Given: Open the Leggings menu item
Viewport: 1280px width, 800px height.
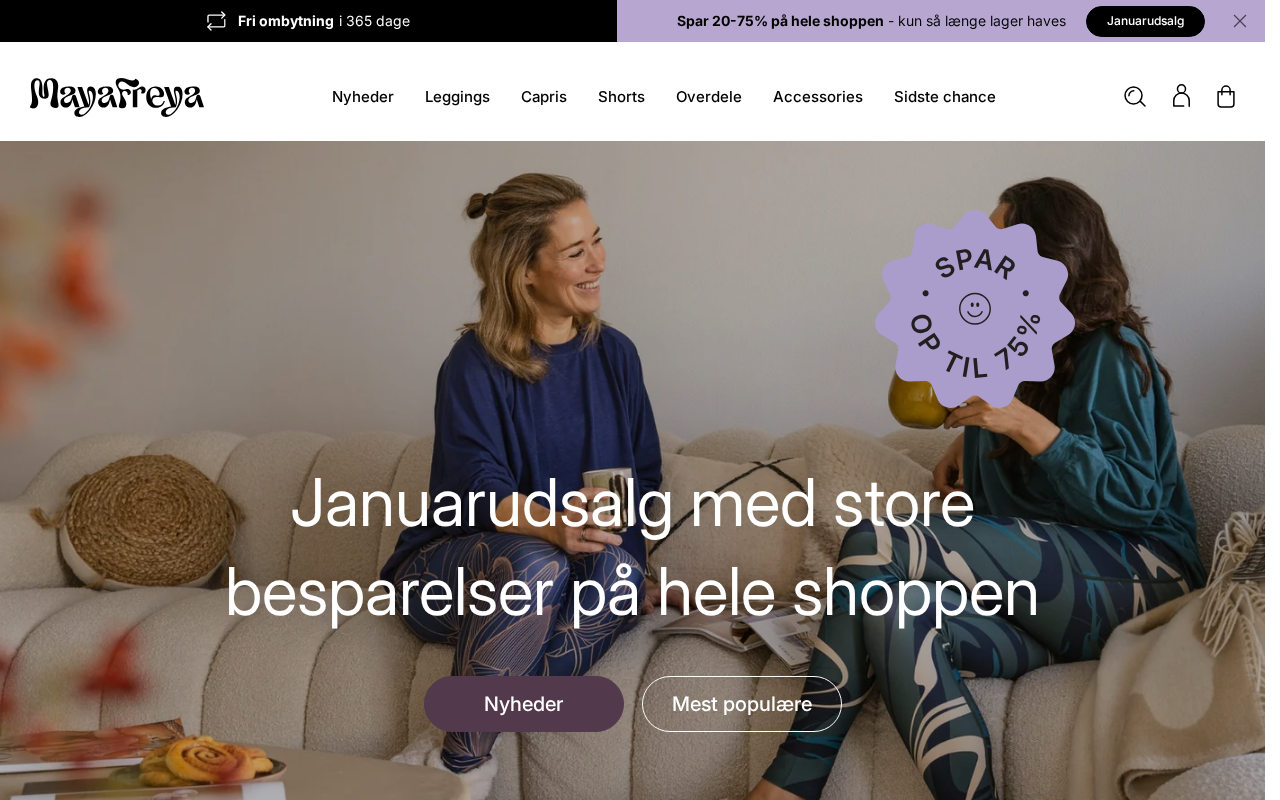Looking at the screenshot, I should point(457,97).
